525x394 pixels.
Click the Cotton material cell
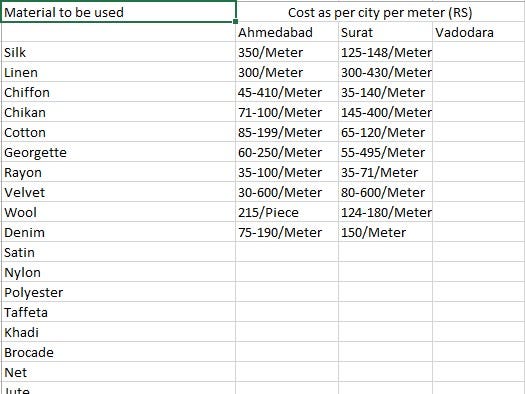click(x=119, y=132)
